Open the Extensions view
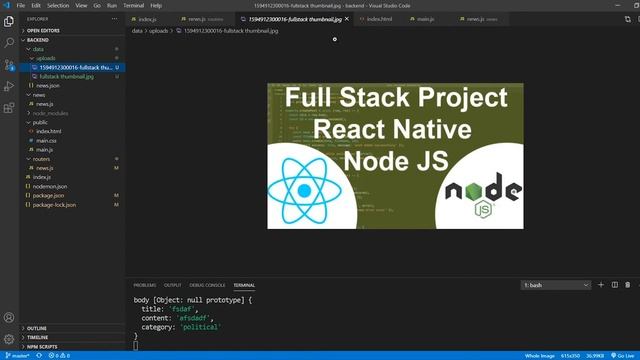Viewport: 640px width, 360px height. pyautogui.click(x=9, y=108)
